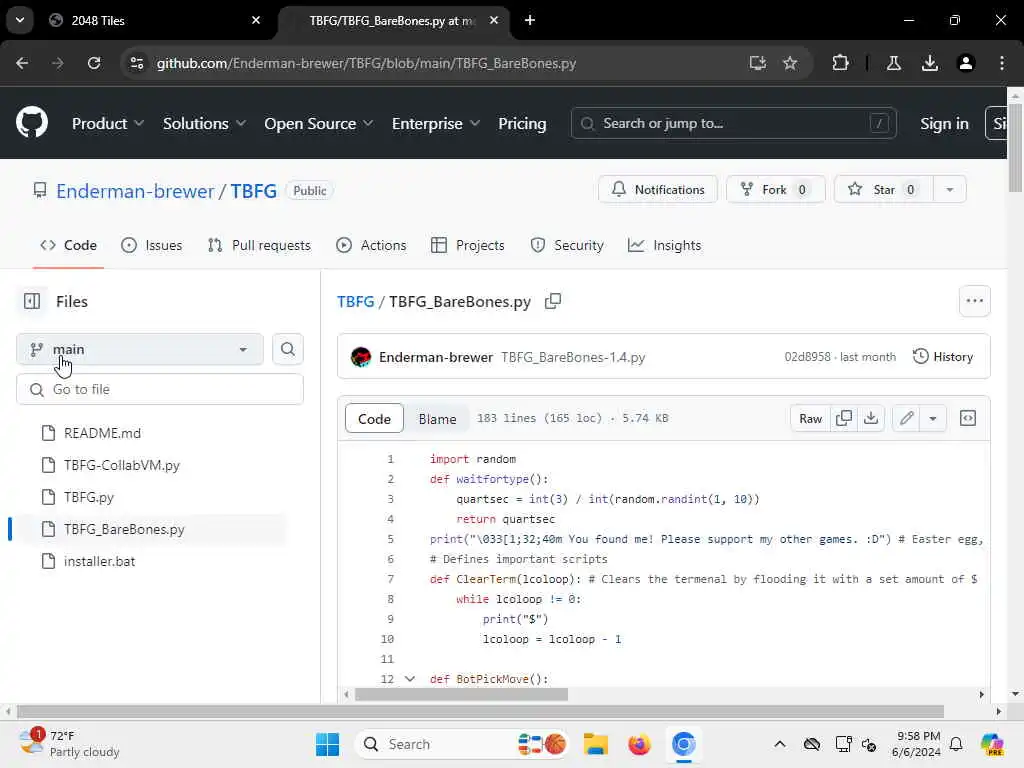
Task: Open Firefox from the taskbar
Action: [639, 744]
